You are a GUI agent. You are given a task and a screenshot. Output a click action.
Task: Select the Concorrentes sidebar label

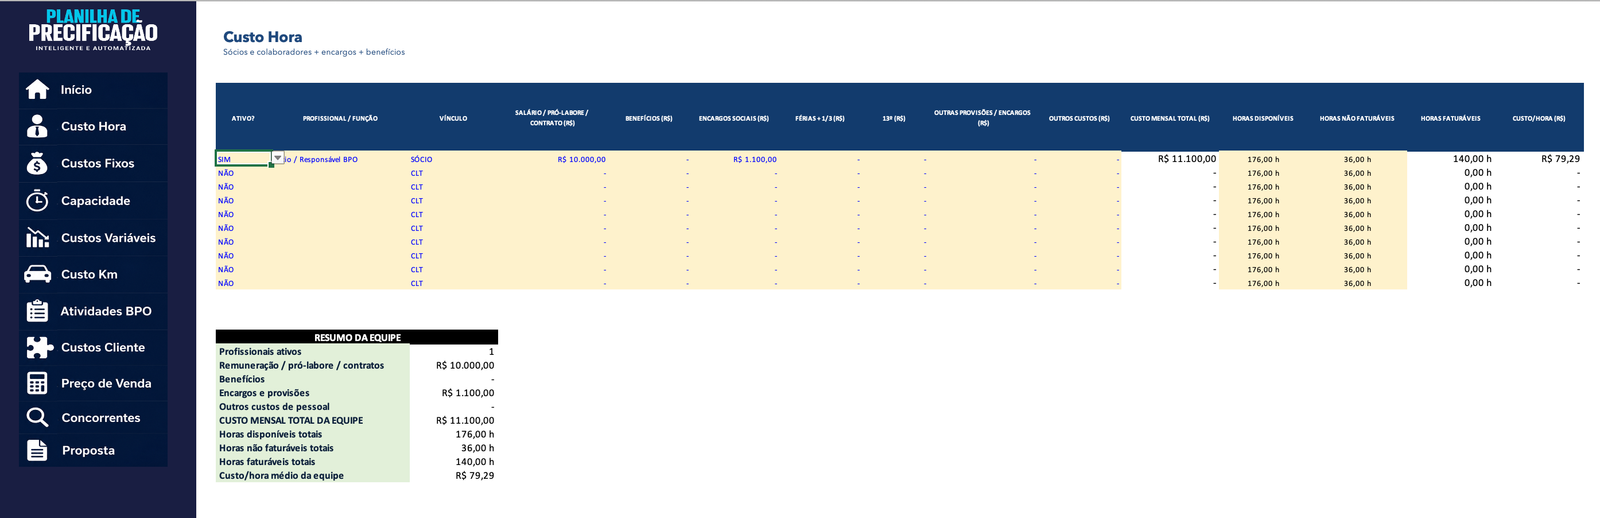[101, 418]
